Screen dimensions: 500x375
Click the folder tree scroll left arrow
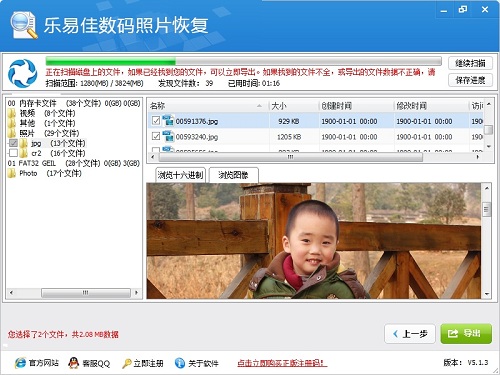[11, 293]
